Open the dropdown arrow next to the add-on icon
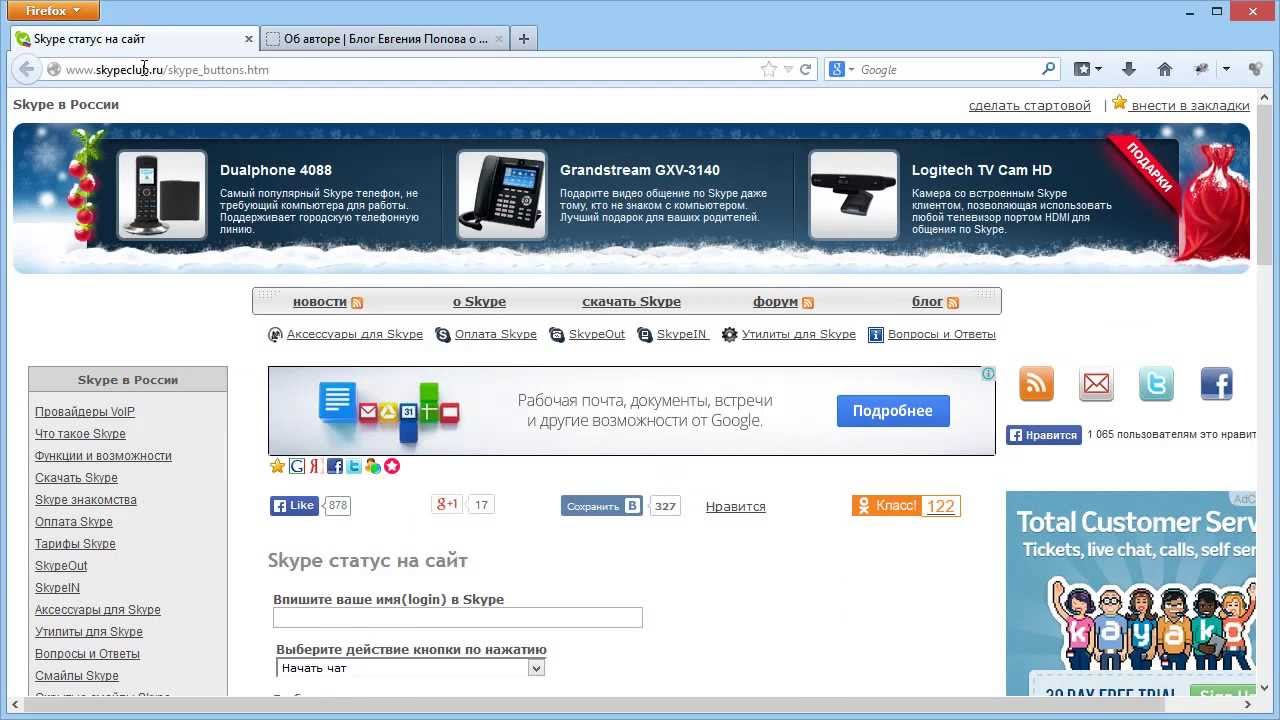The height and width of the screenshot is (720, 1280). (1226, 69)
